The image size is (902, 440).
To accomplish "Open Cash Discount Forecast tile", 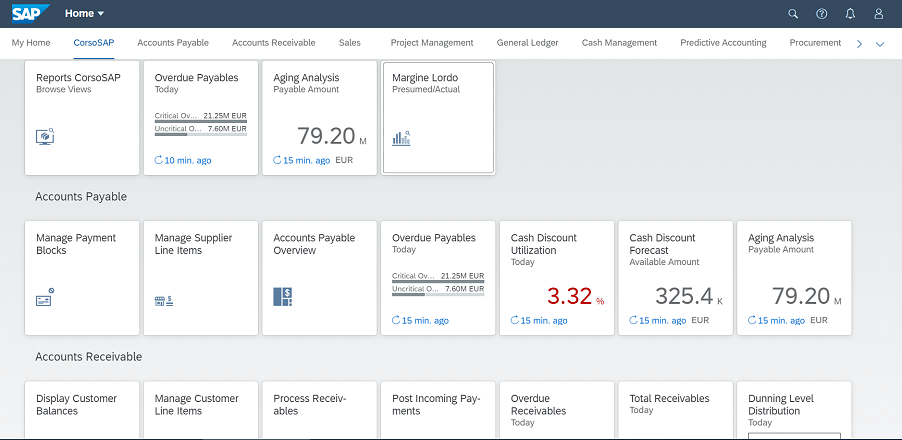I will (675, 278).
